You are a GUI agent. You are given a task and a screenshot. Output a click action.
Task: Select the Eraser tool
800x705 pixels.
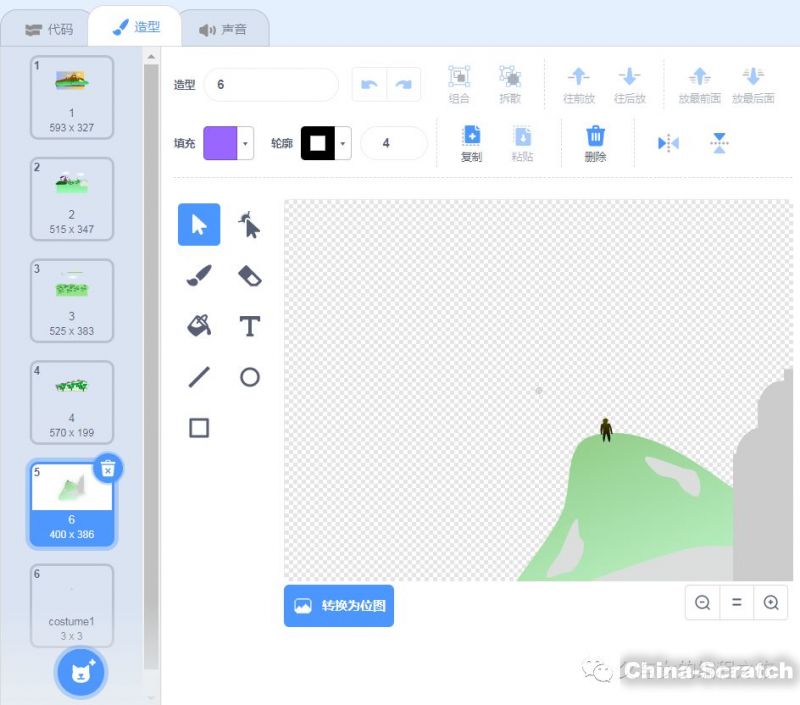[250, 276]
